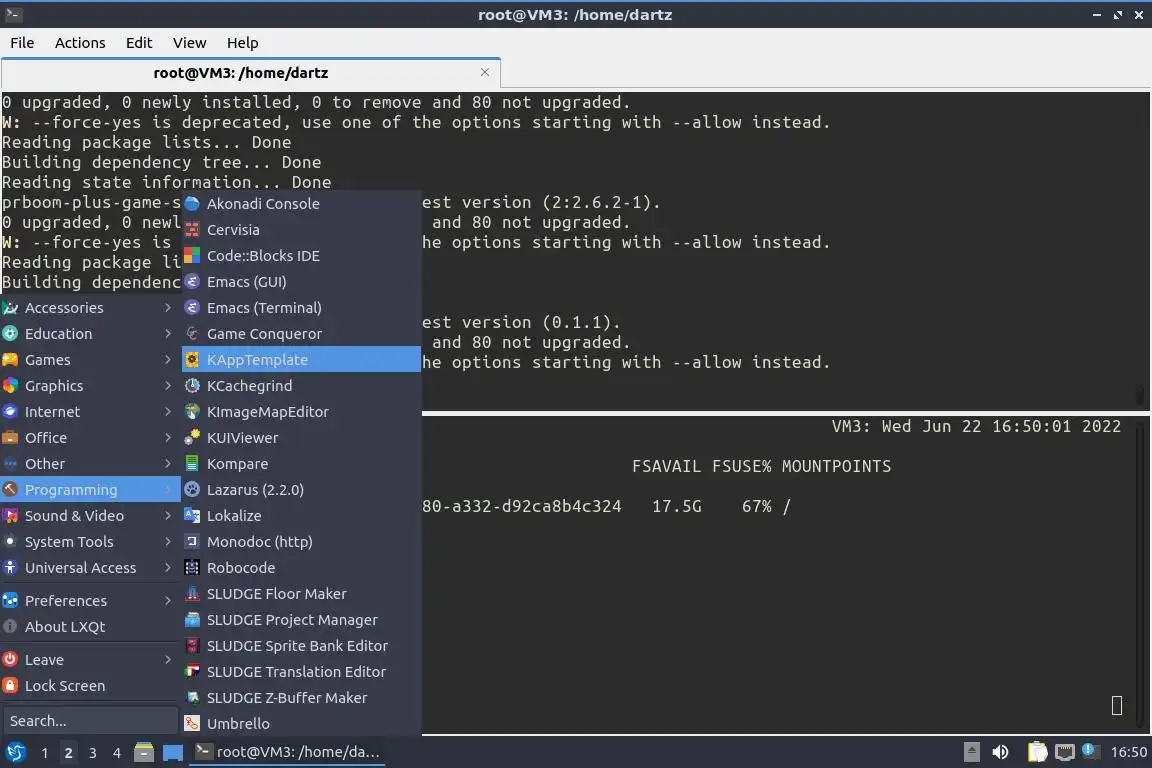Launch Umbrello UML modeller
1152x768 pixels.
click(x=301, y=724)
